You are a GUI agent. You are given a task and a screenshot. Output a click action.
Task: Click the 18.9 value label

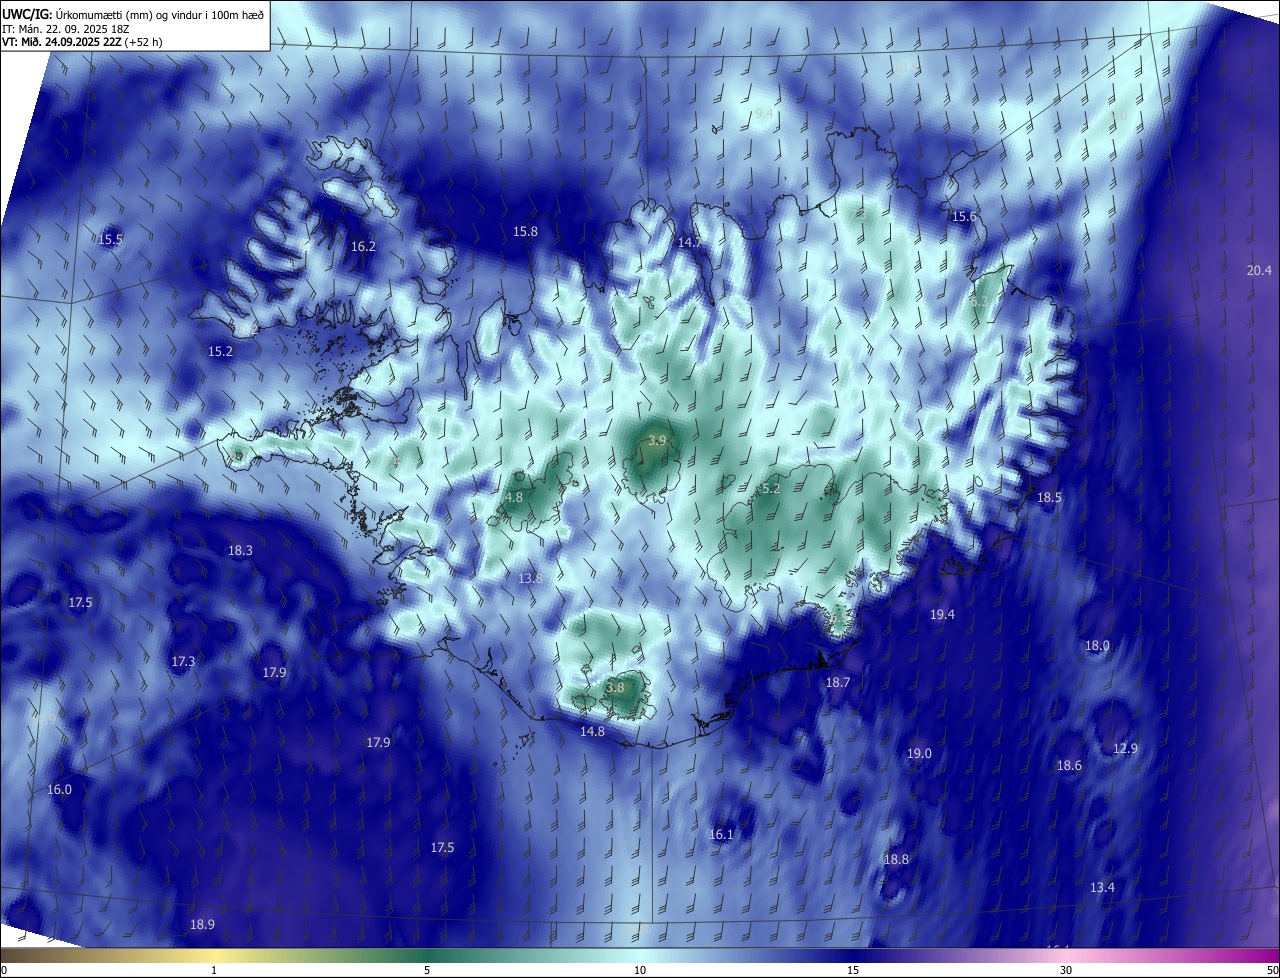click(x=202, y=925)
